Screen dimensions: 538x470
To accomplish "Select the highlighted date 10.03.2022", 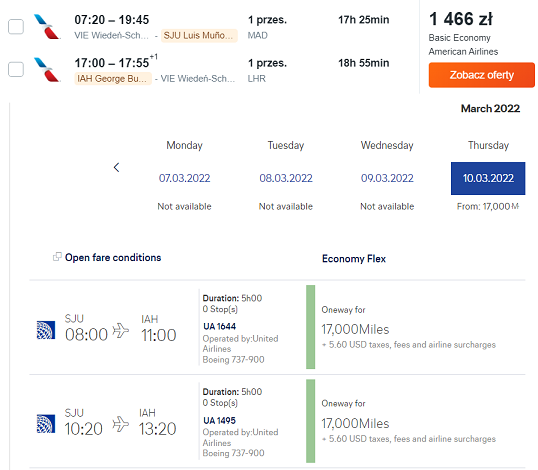I will [488, 178].
